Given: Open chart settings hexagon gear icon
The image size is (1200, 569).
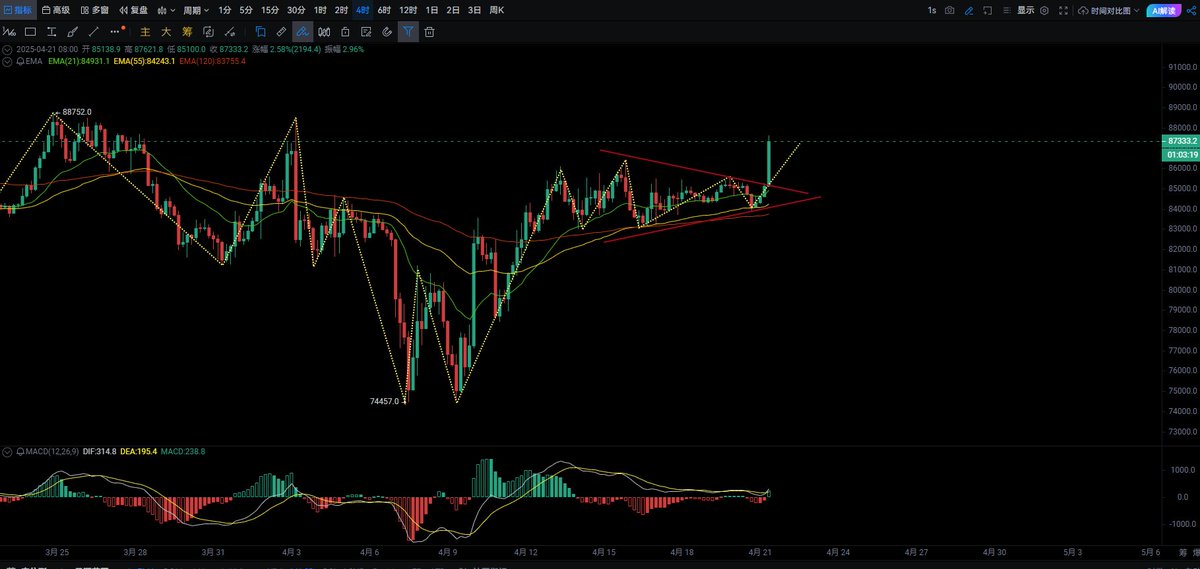Looking at the screenshot, I should tap(1045, 10).
